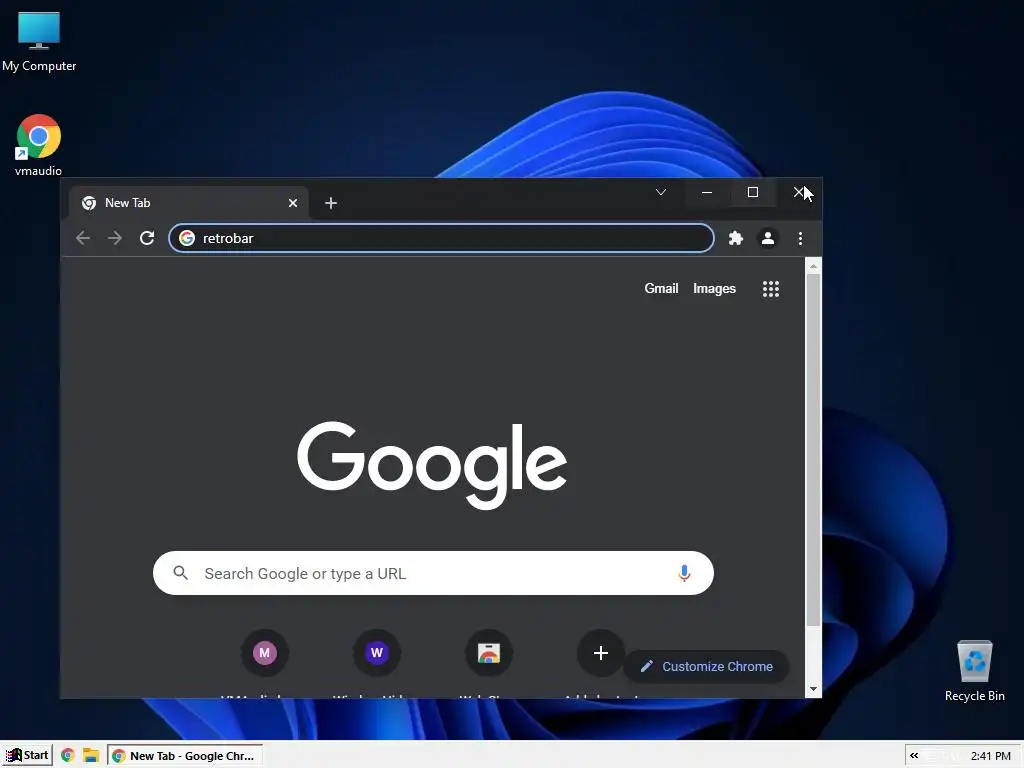Click the page scrollbar down arrow
Screen dimensions: 1024x768
coord(813,689)
